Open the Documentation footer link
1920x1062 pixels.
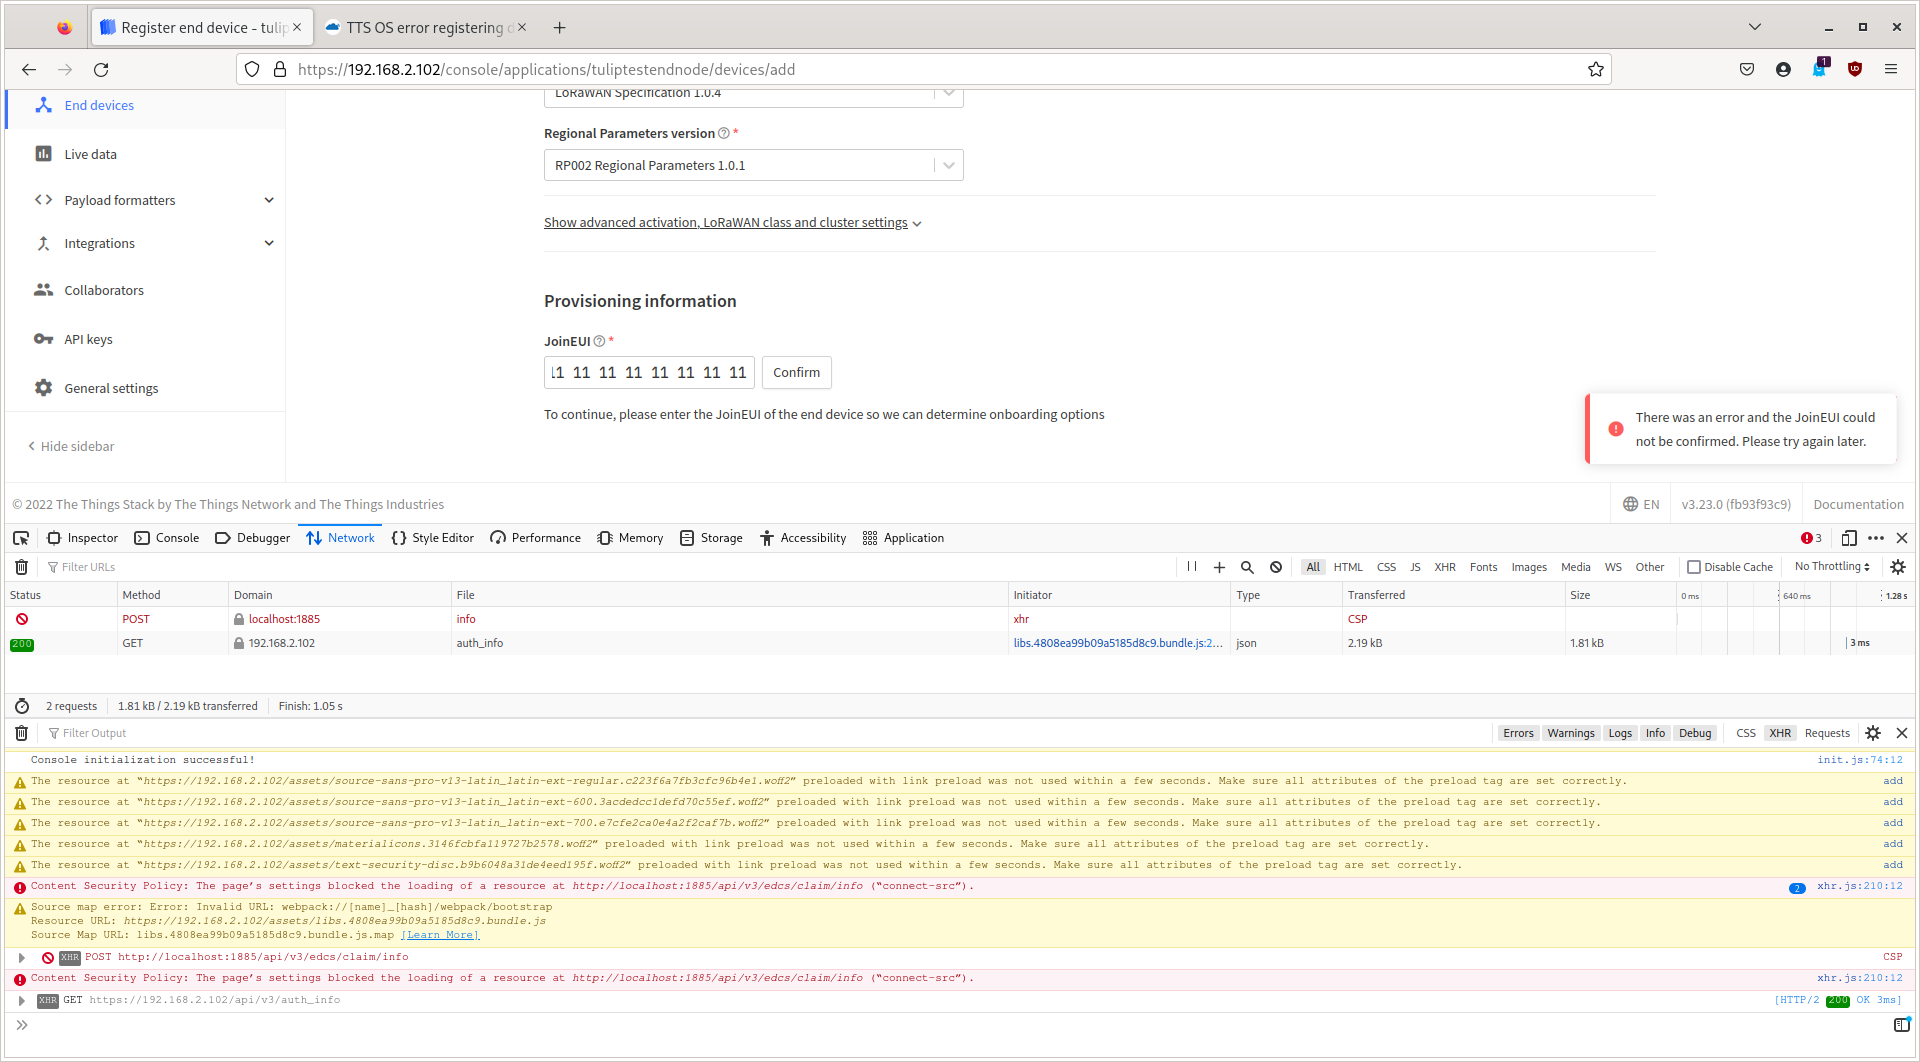pyautogui.click(x=1858, y=504)
